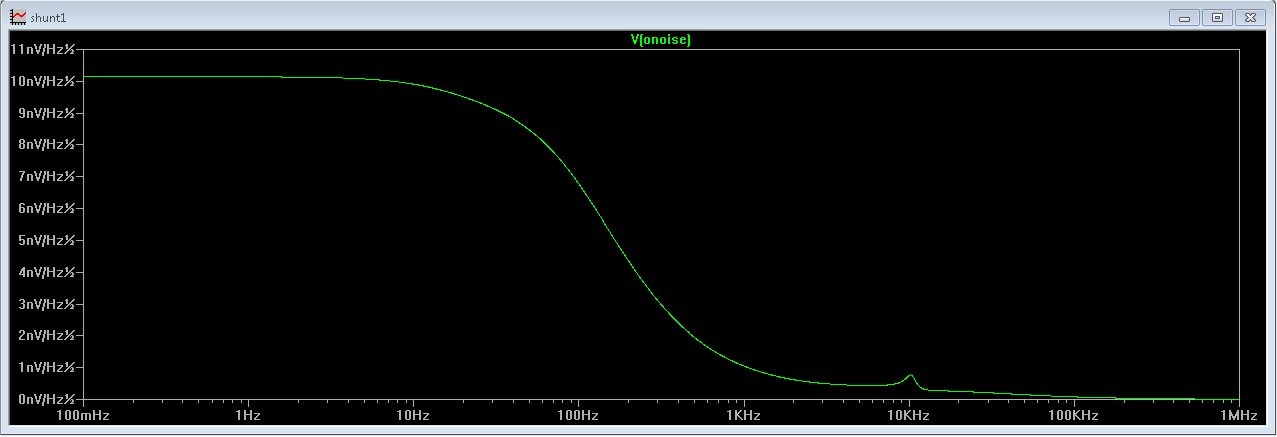Click the 10KHz frequency axis label
Viewport: 1277px width, 437px height.
[x=908, y=415]
